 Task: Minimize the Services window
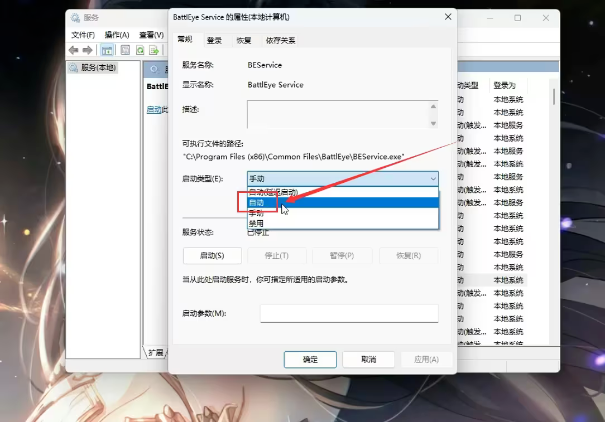[x=490, y=18]
